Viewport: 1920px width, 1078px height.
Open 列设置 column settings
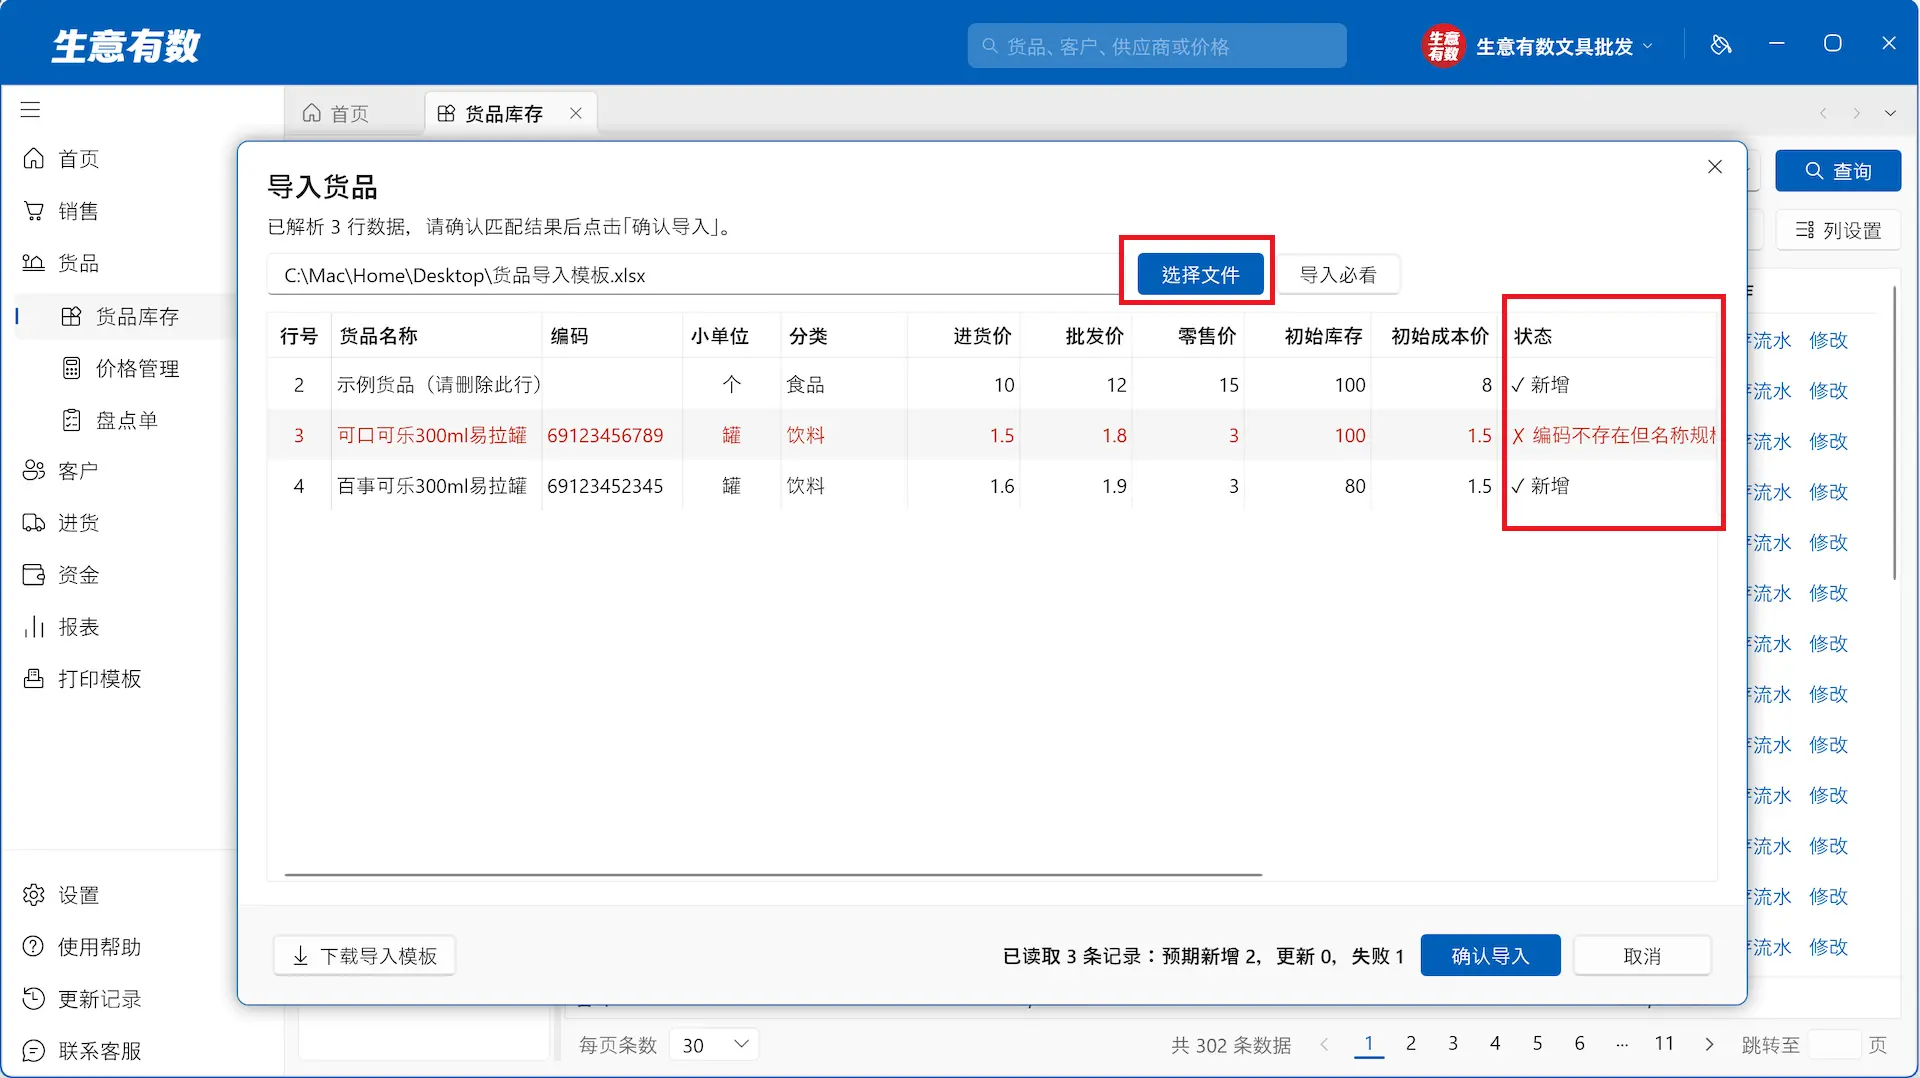(x=1838, y=231)
